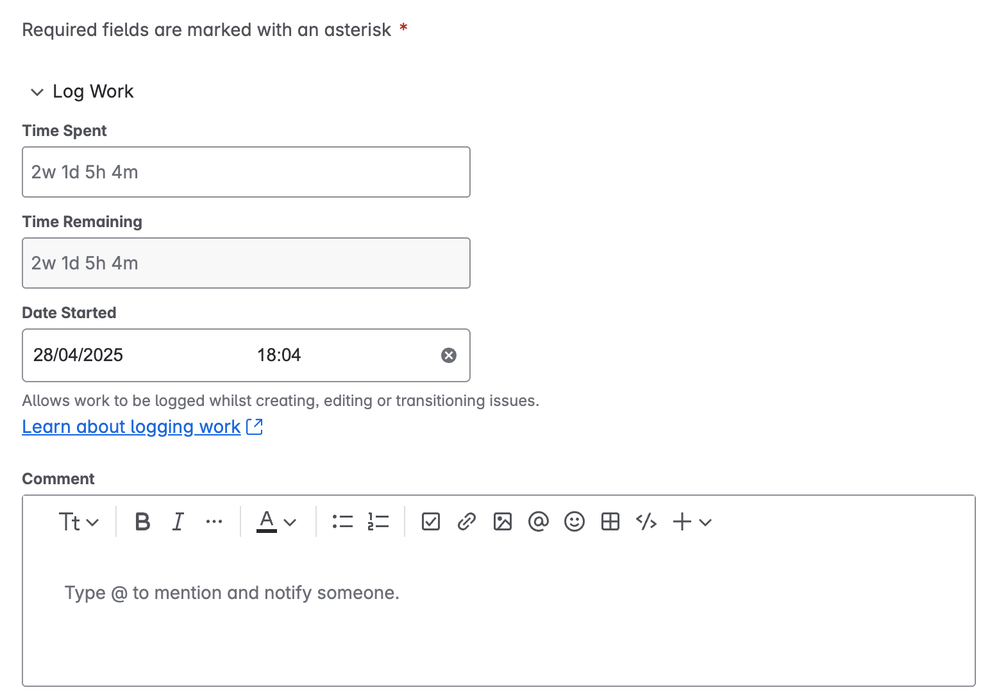999x694 pixels.
Task: Insert a code snippet
Action: pos(646,522)
